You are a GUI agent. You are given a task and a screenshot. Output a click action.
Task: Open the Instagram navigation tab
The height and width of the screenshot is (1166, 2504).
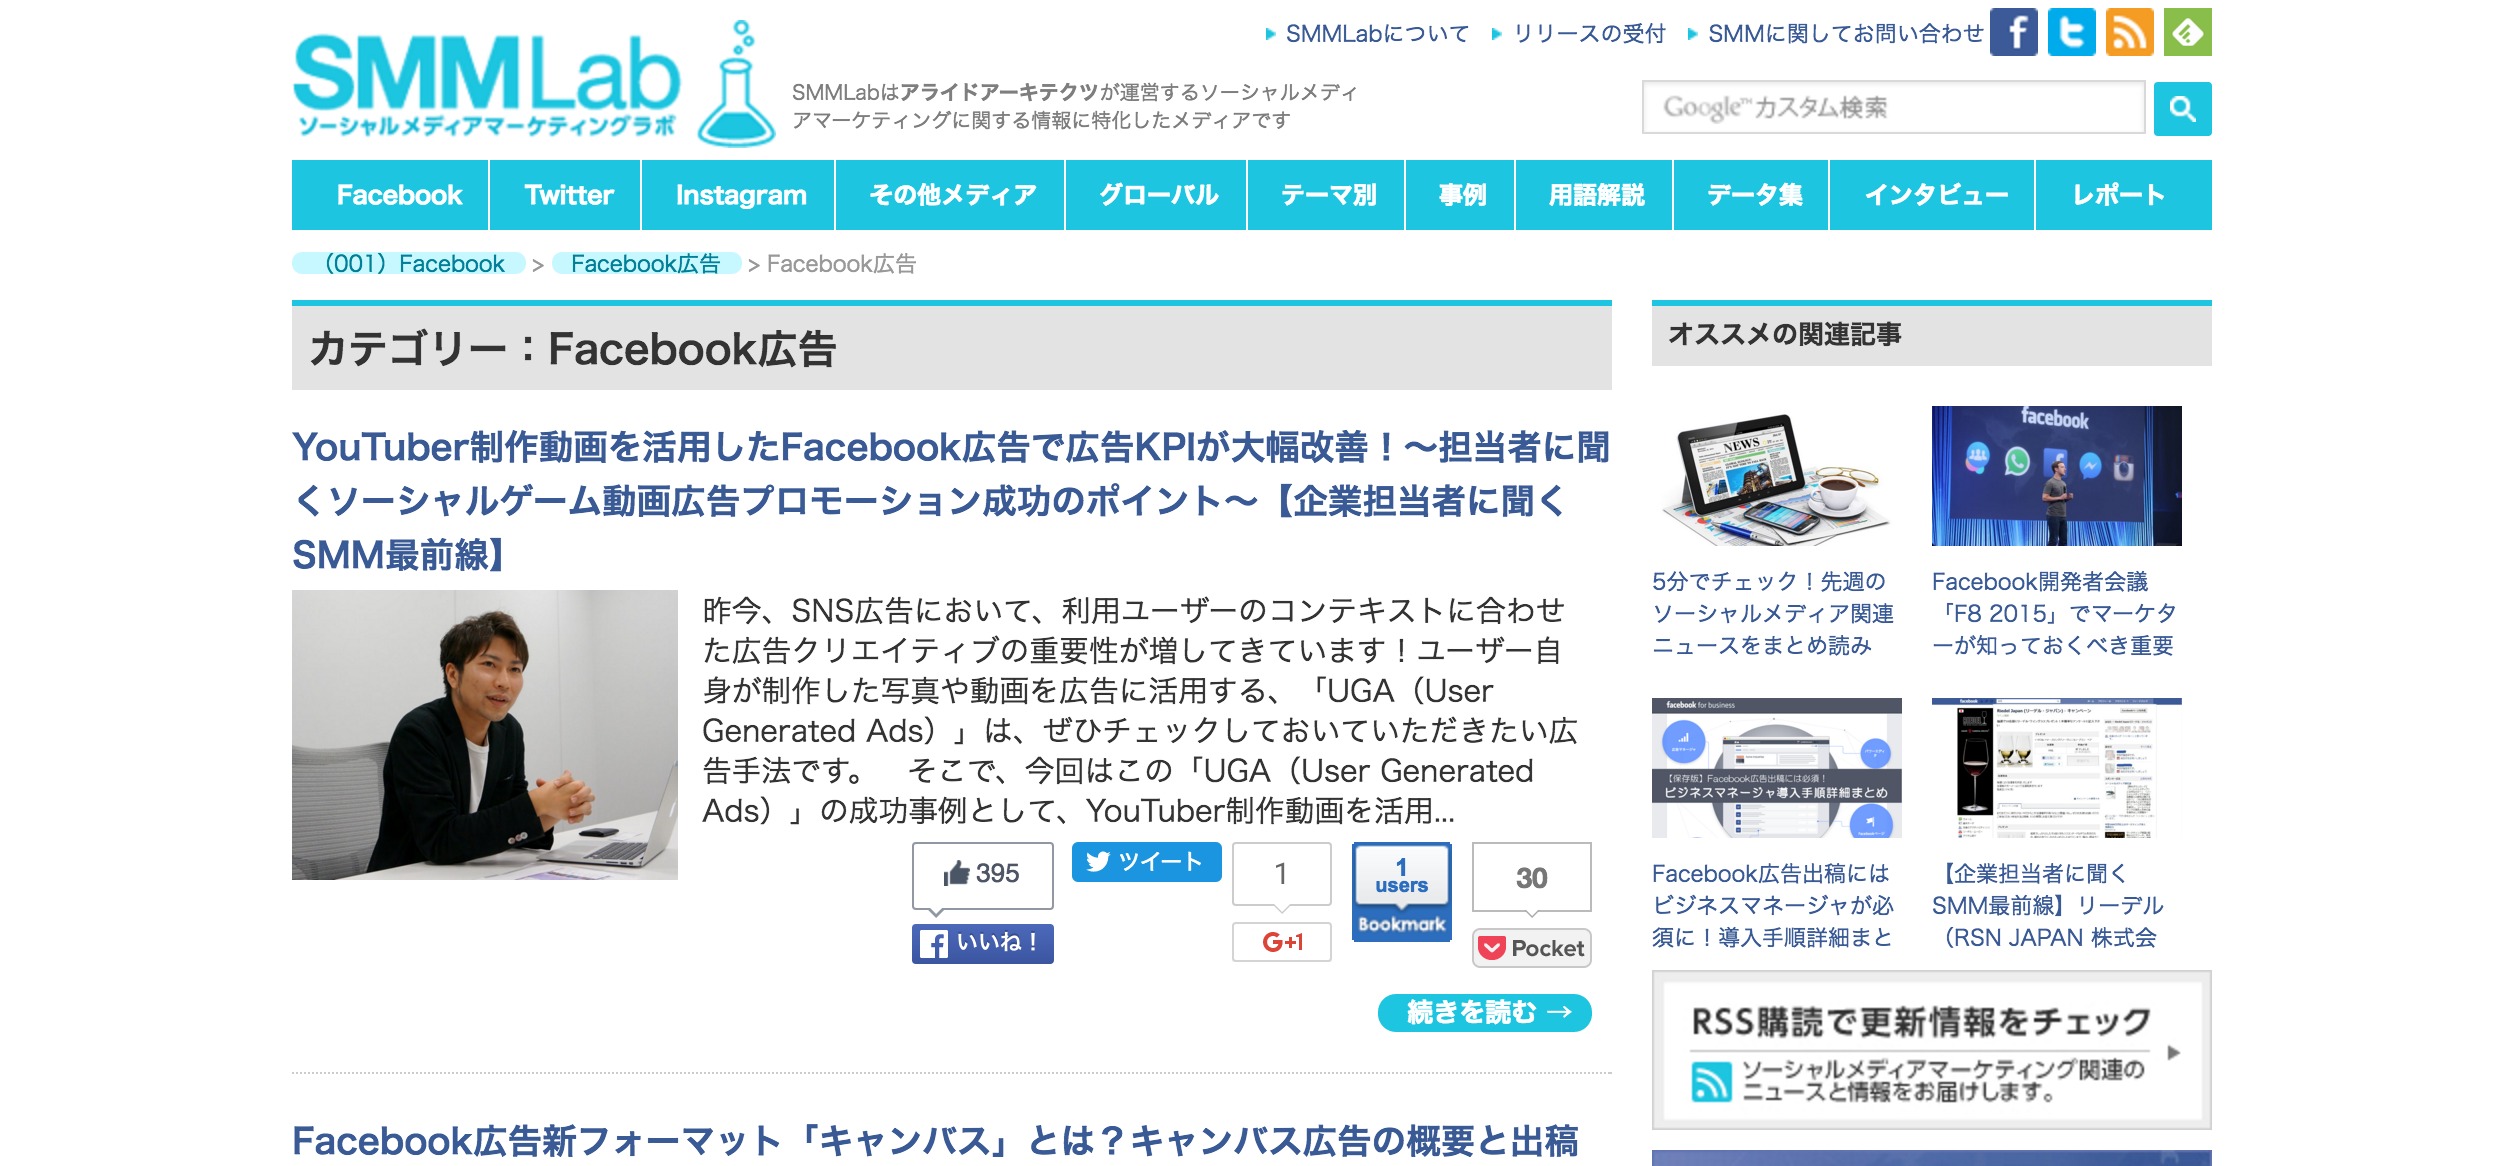pyautogui.click(x=740, y=195)
